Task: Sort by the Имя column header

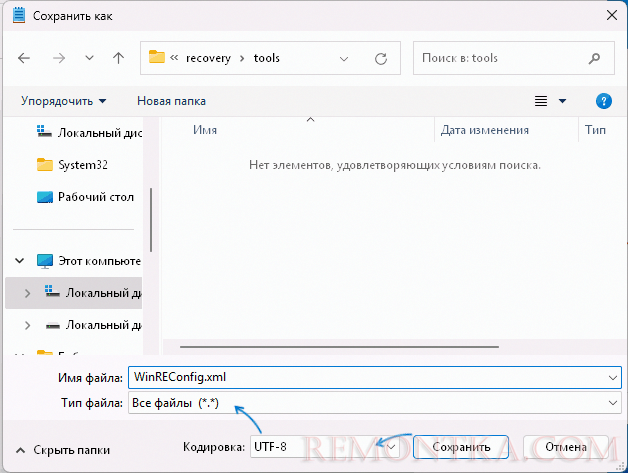Action: coord(205,130)
